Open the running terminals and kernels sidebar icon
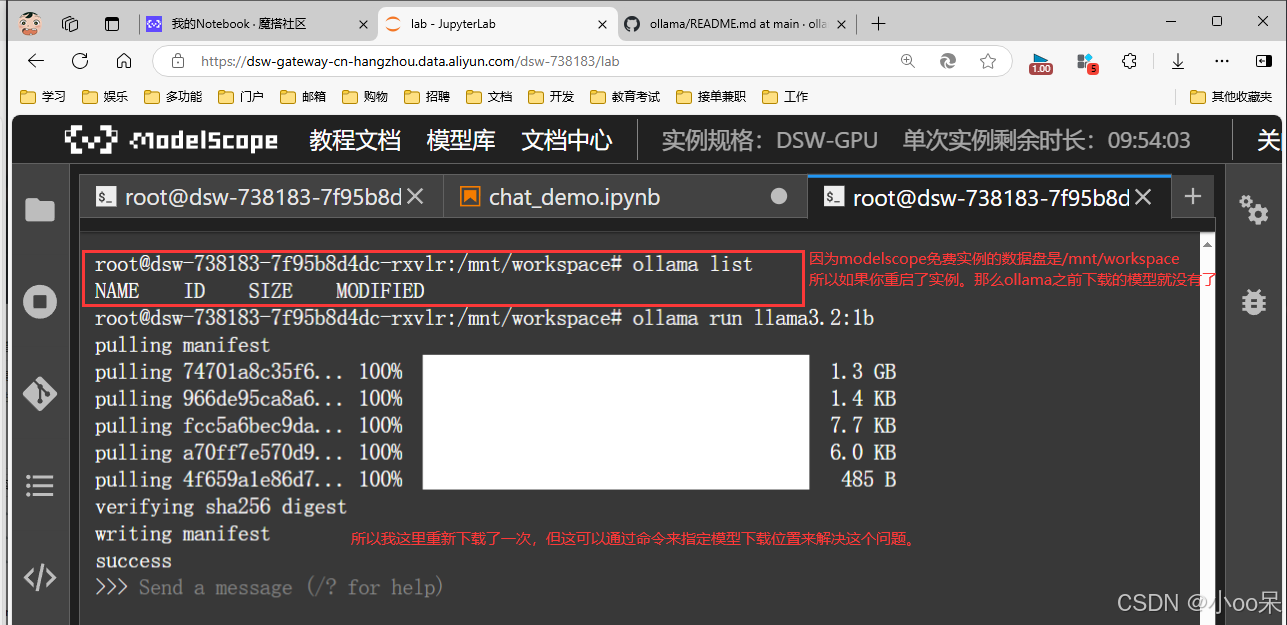 coord(40,302)
